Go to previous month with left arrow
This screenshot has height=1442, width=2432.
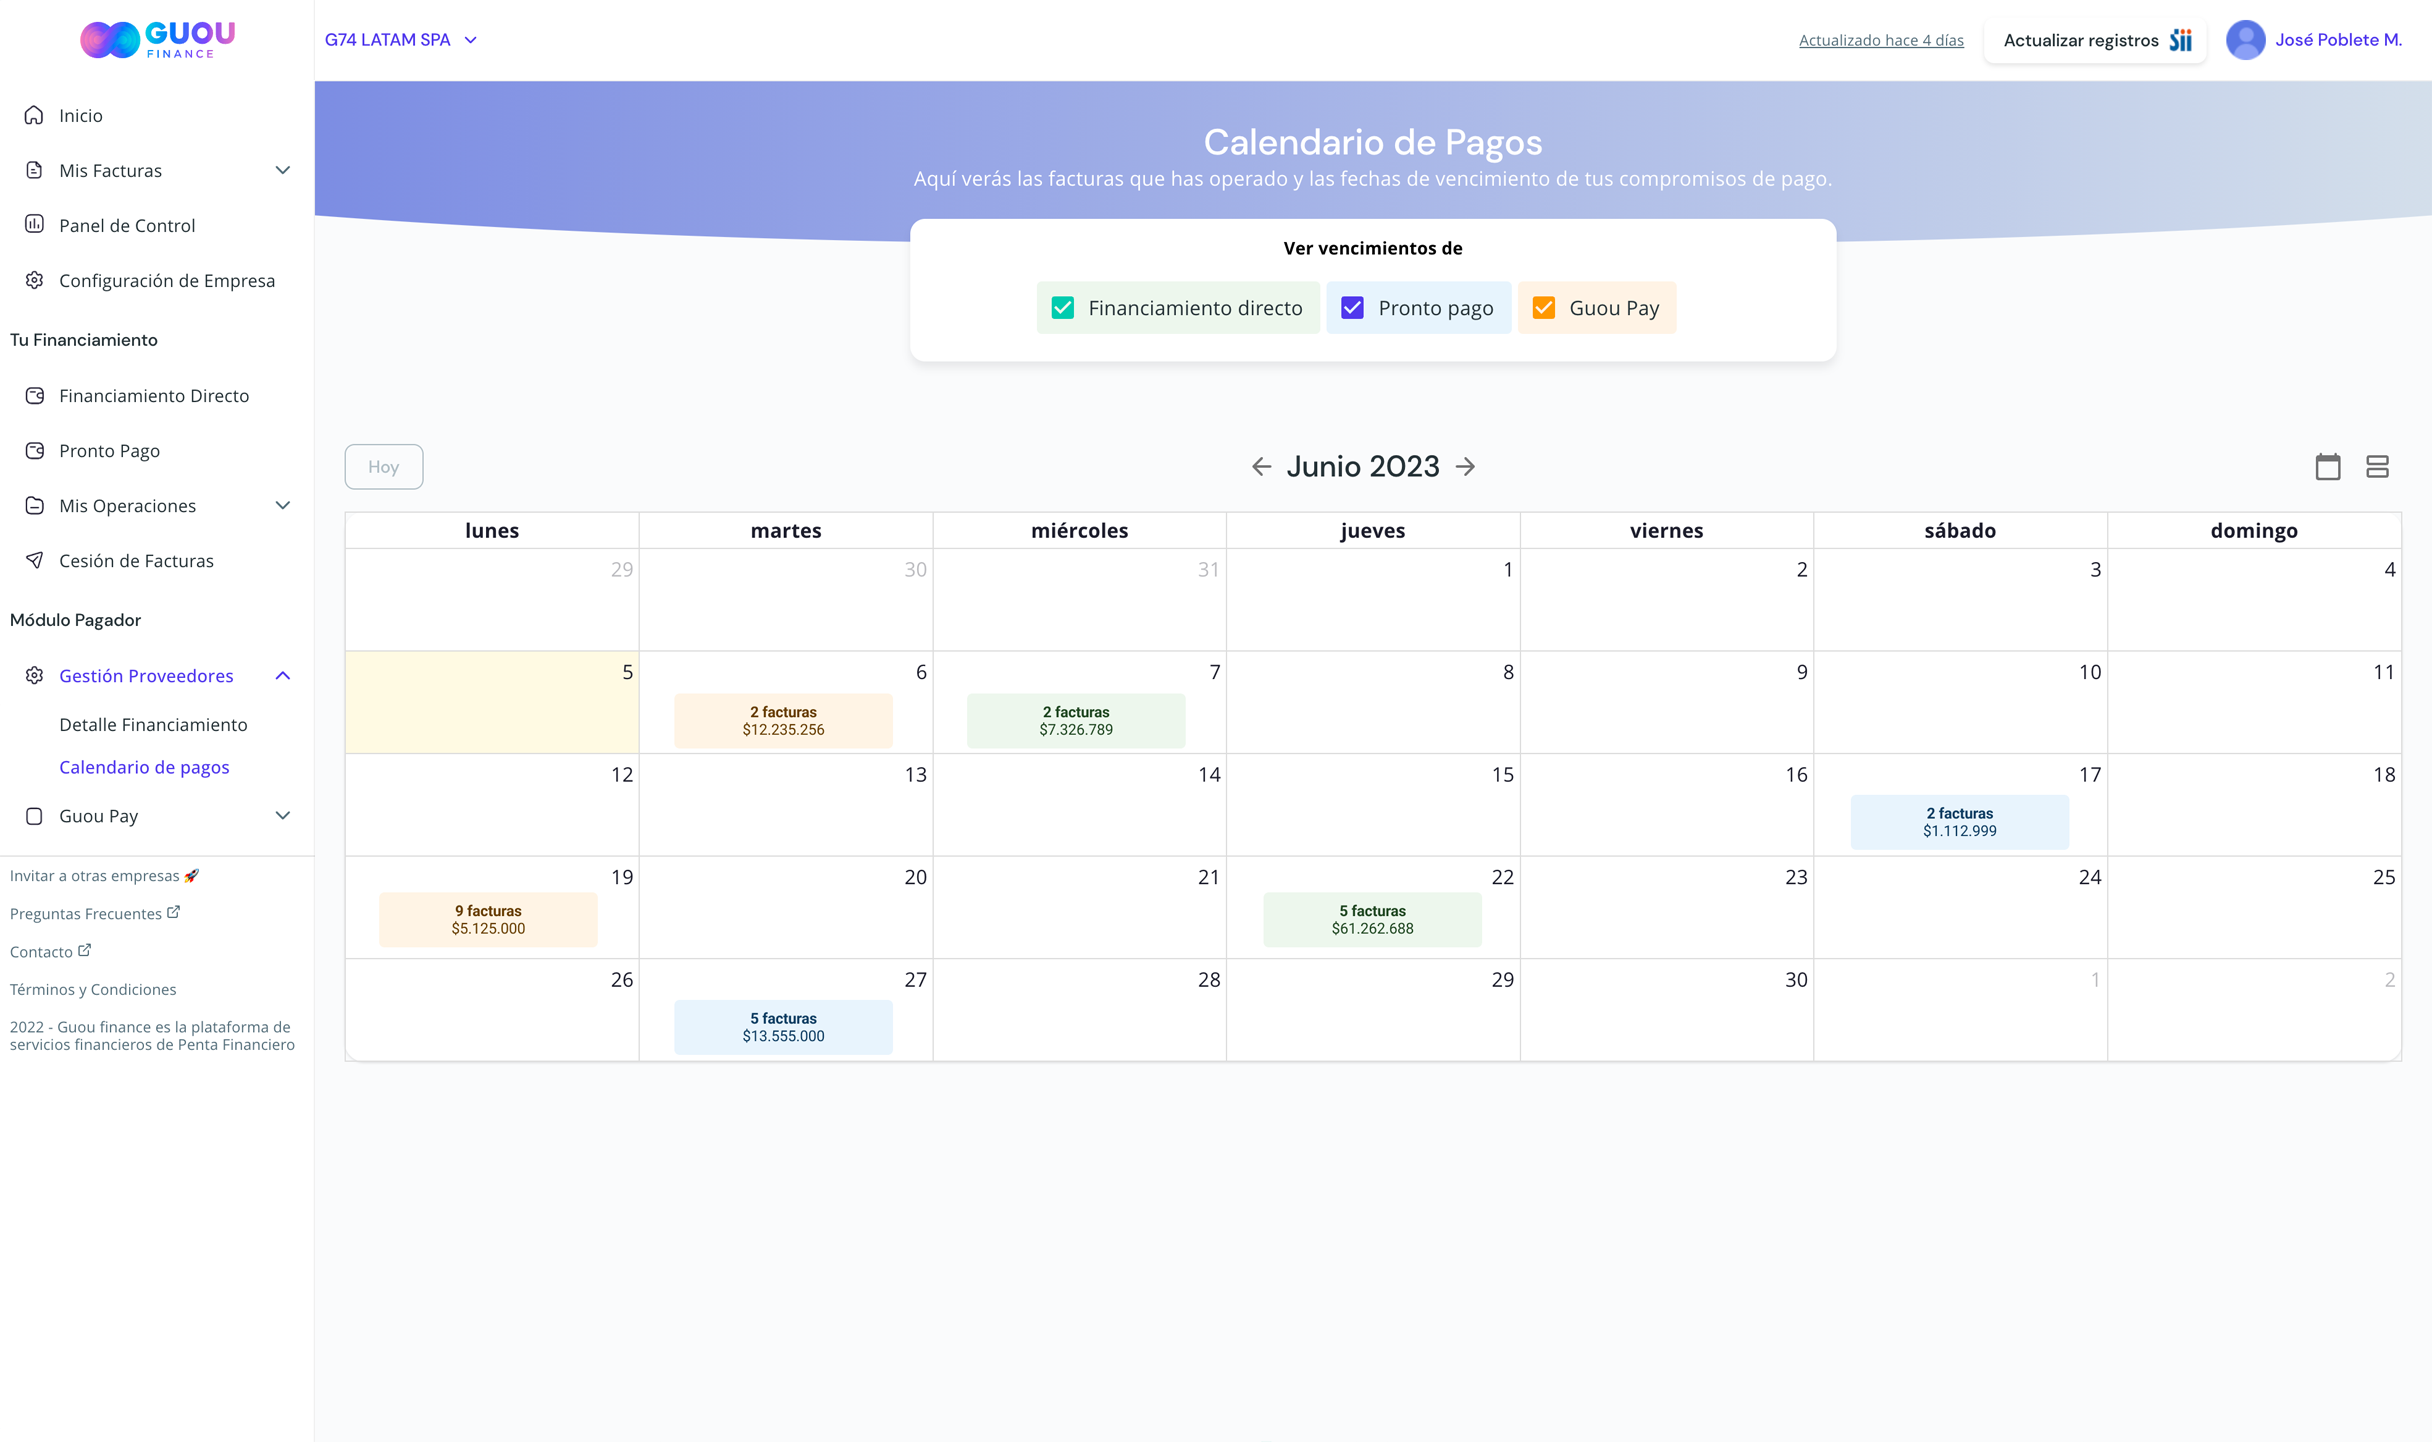click(1261, 467)
